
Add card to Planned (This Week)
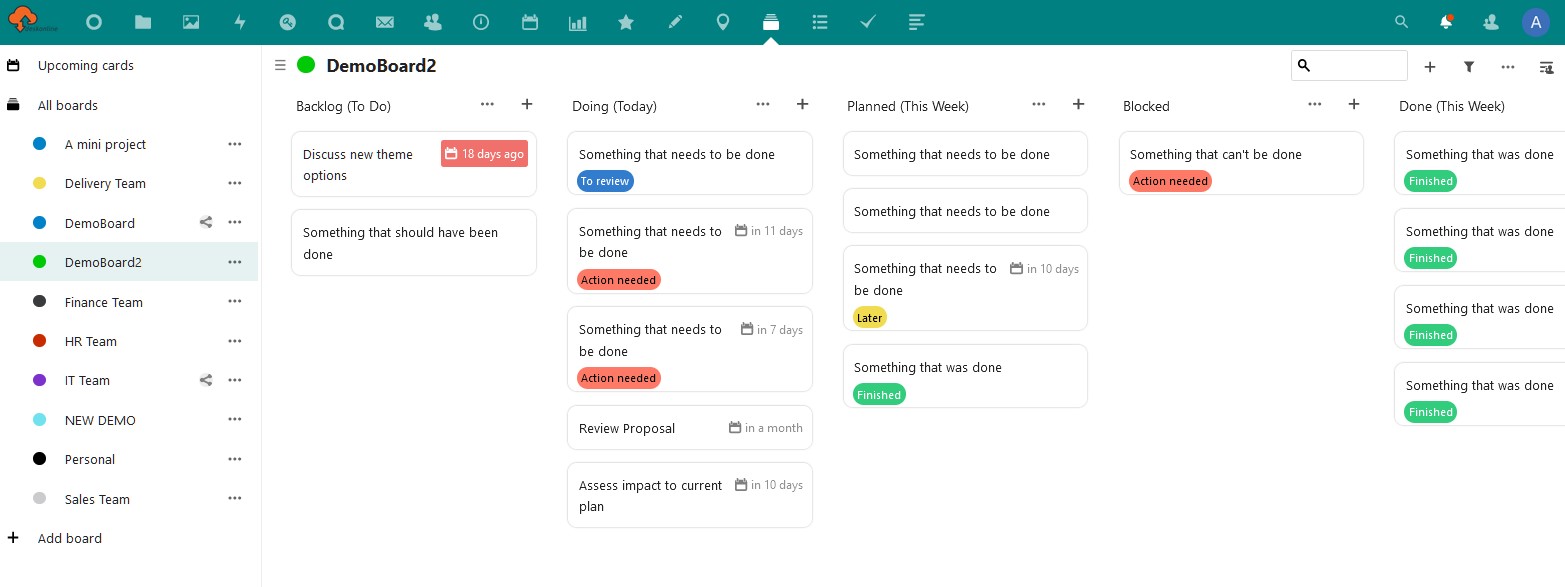pos(1078,104)
